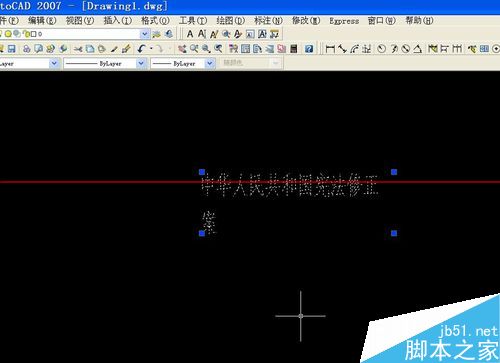500x363 pixels.
Task: Open the Express menu
Action: click(x=344, y=21)
